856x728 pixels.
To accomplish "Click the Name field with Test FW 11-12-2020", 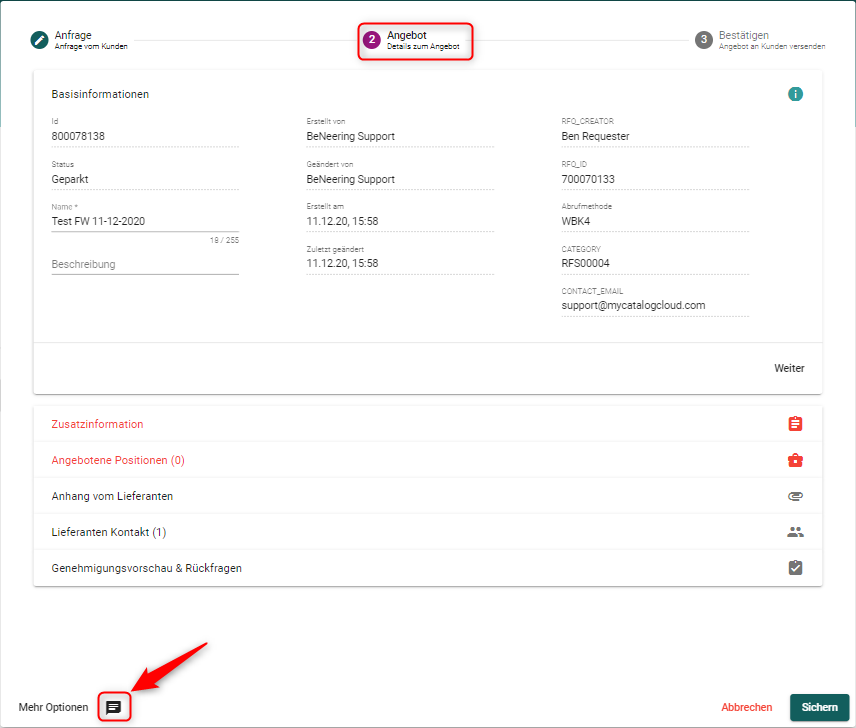I will point(145,222).
